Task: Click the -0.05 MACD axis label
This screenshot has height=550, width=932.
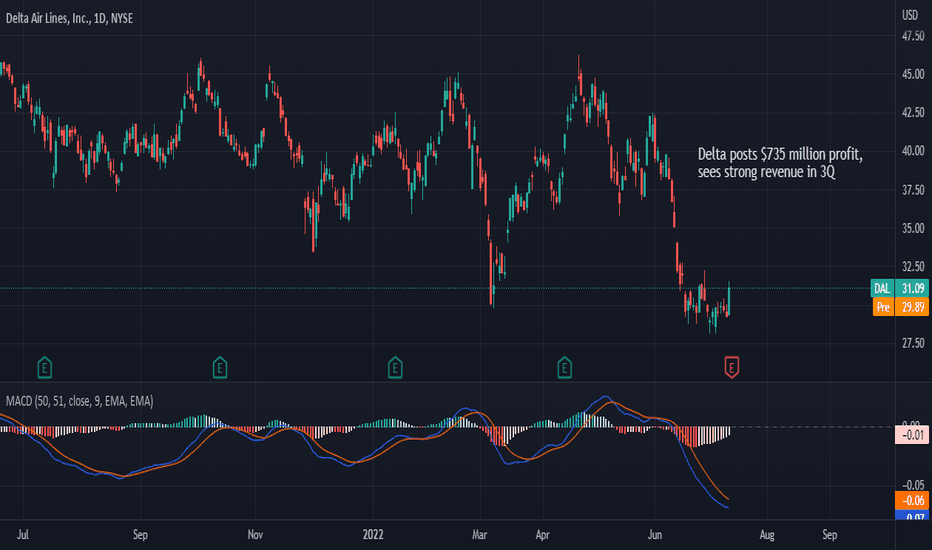Action: pos(912,485)
